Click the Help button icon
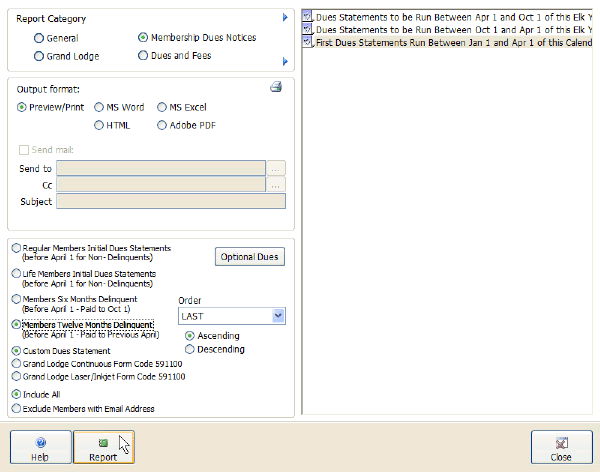This screenshot has width=600, height=472. pyautogui.click(x=41, y=442)
